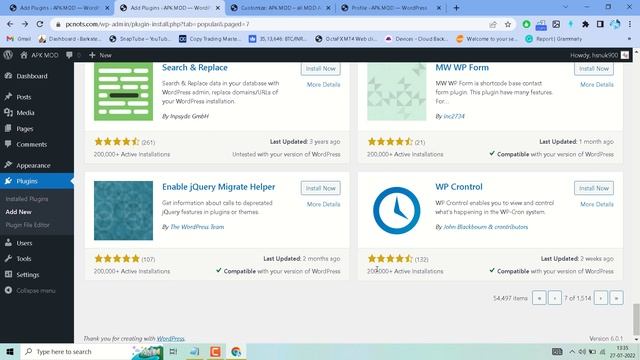Open Copy Trading bookmark
640x360 pixels.
[x=210, y=39]
